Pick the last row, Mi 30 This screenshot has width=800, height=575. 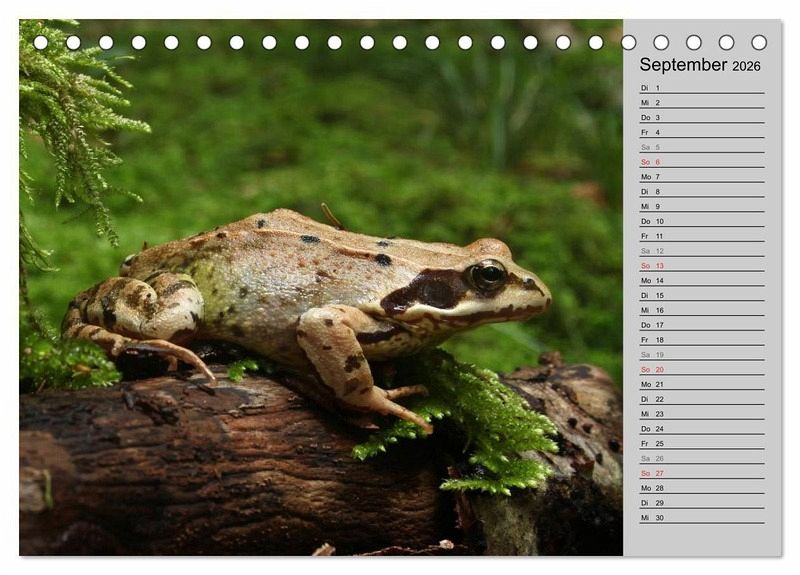[701, 517]
